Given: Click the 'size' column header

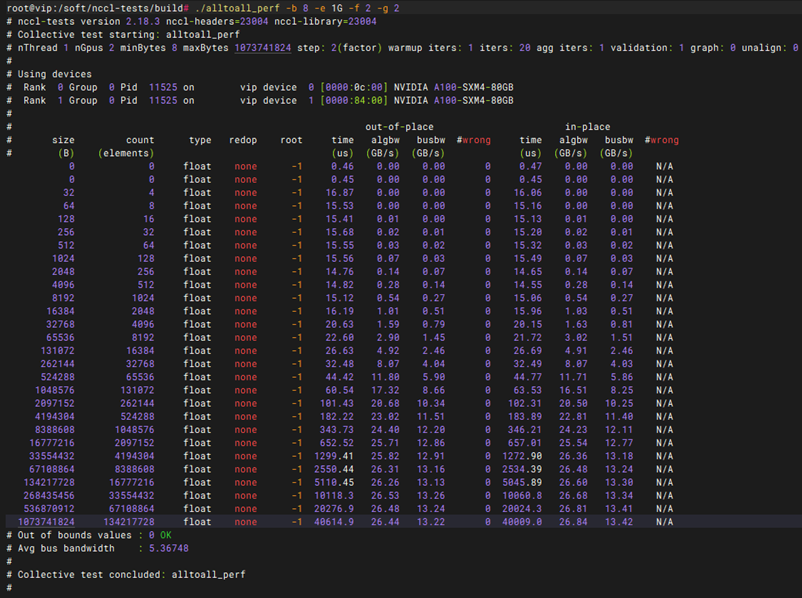Looking at the screenshot, I should coord(63,140).
